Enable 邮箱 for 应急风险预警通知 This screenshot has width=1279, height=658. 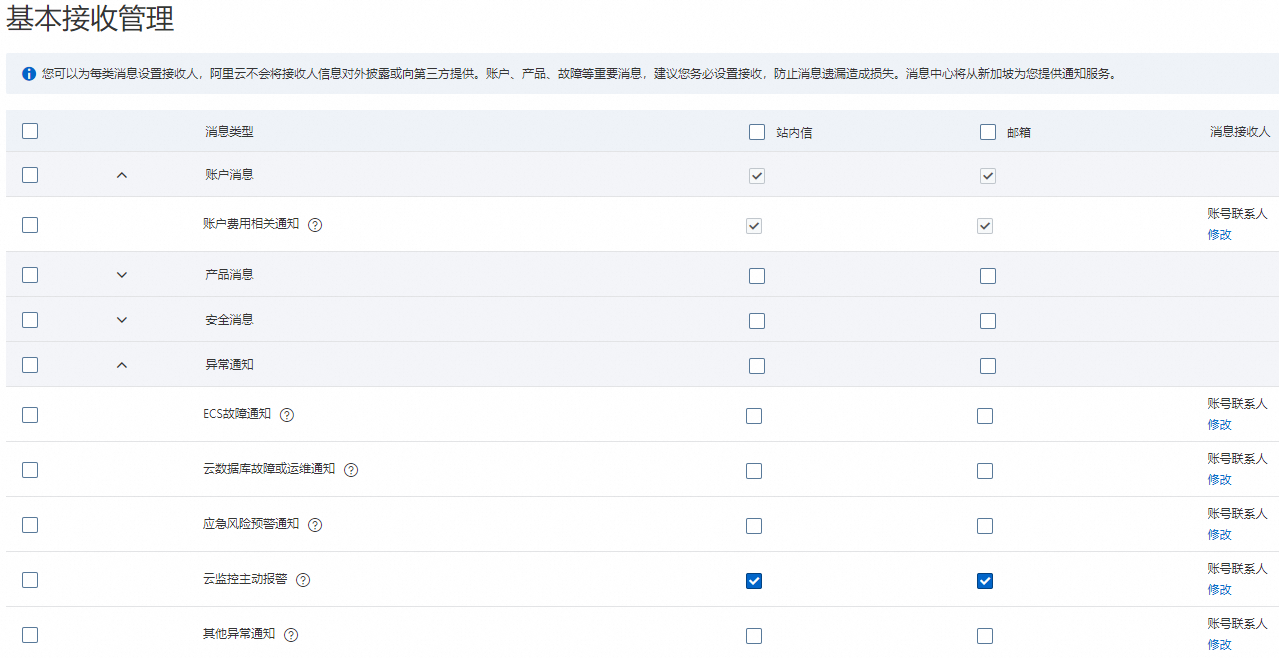pyautogui.click(x=985, y=526)
